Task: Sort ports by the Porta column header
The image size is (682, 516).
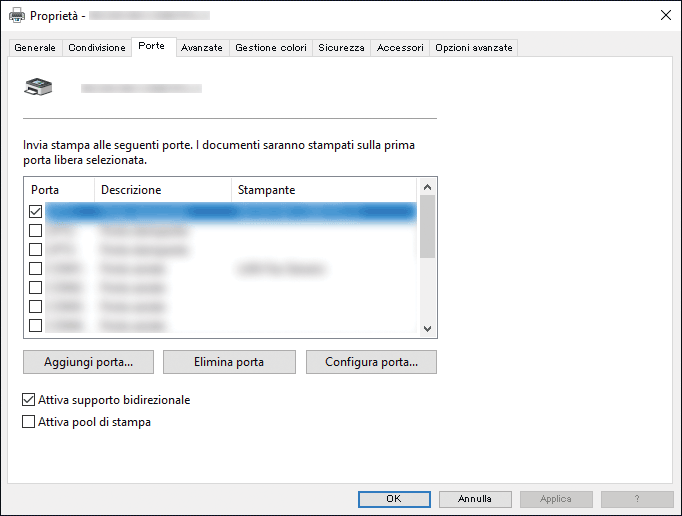Action: 59,190
